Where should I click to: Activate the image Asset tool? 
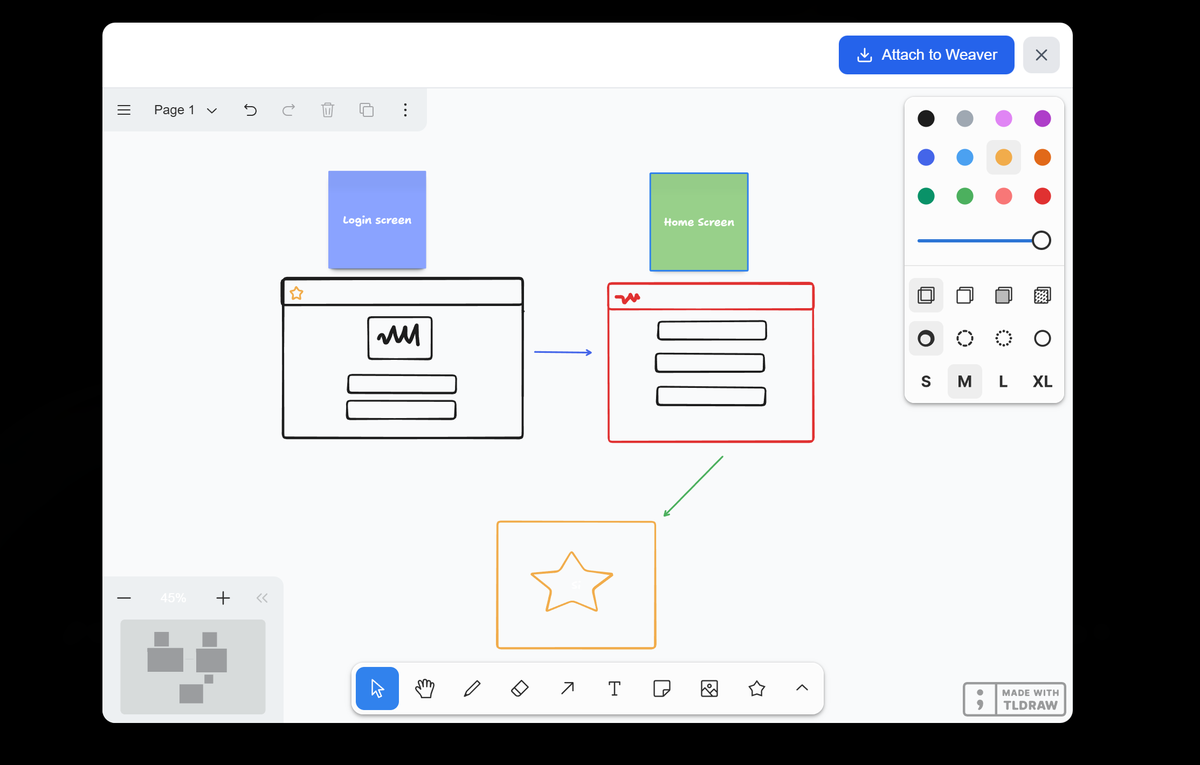point(709,688)
